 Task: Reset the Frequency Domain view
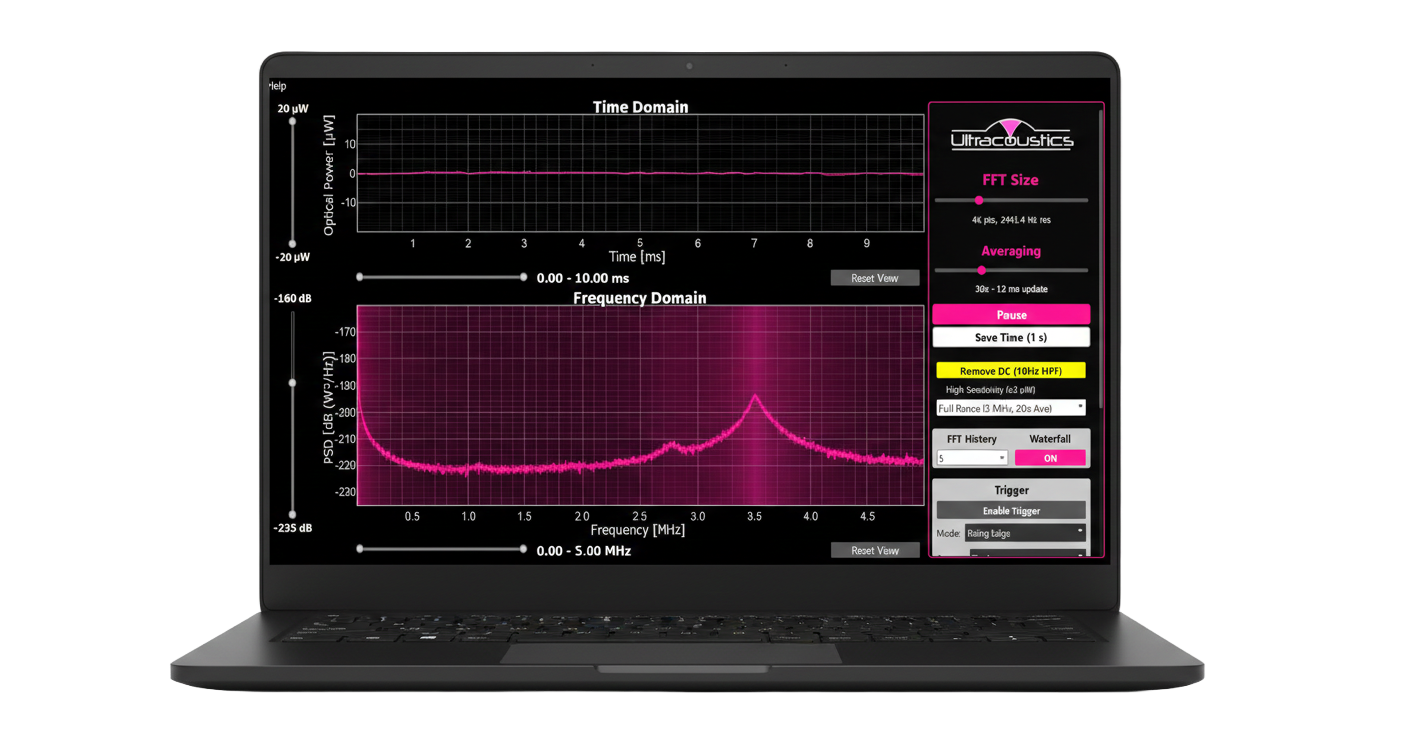point(875,549)
